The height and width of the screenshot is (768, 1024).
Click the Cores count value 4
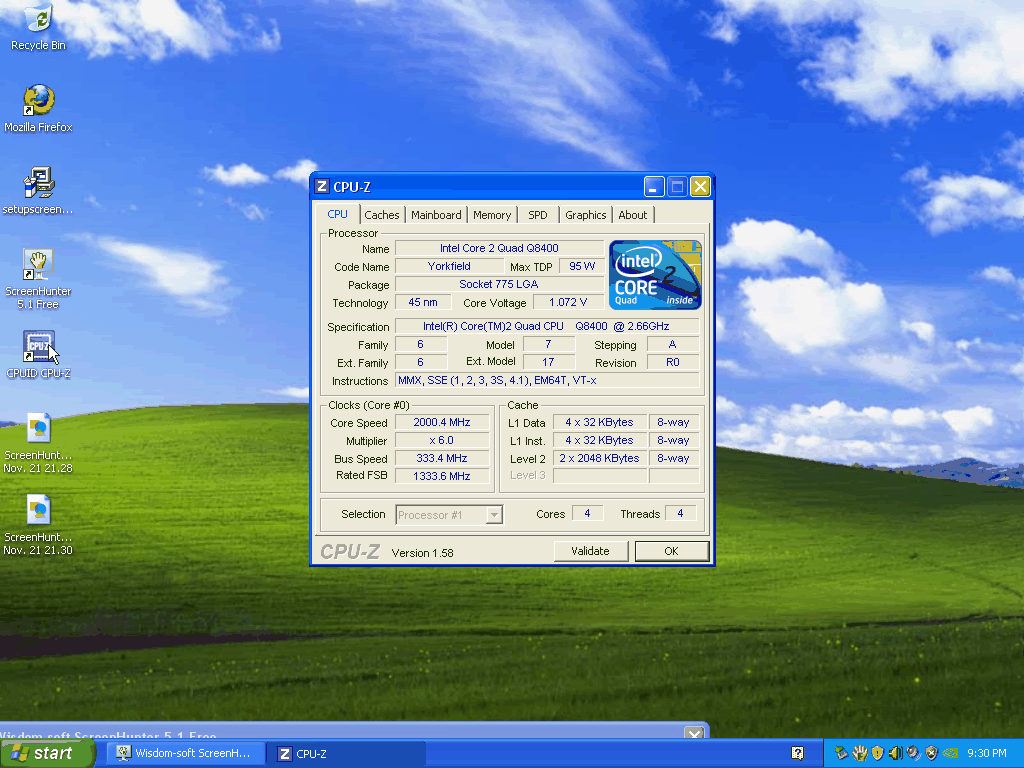(x=587, y=513)
